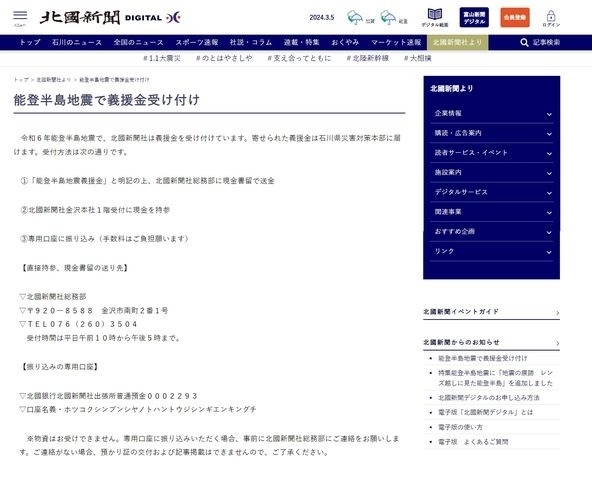Image resolution: width=592 pixels, height=480 pixels.
Task: Open the first weather umbrella icon
Action: click(355, 18)
